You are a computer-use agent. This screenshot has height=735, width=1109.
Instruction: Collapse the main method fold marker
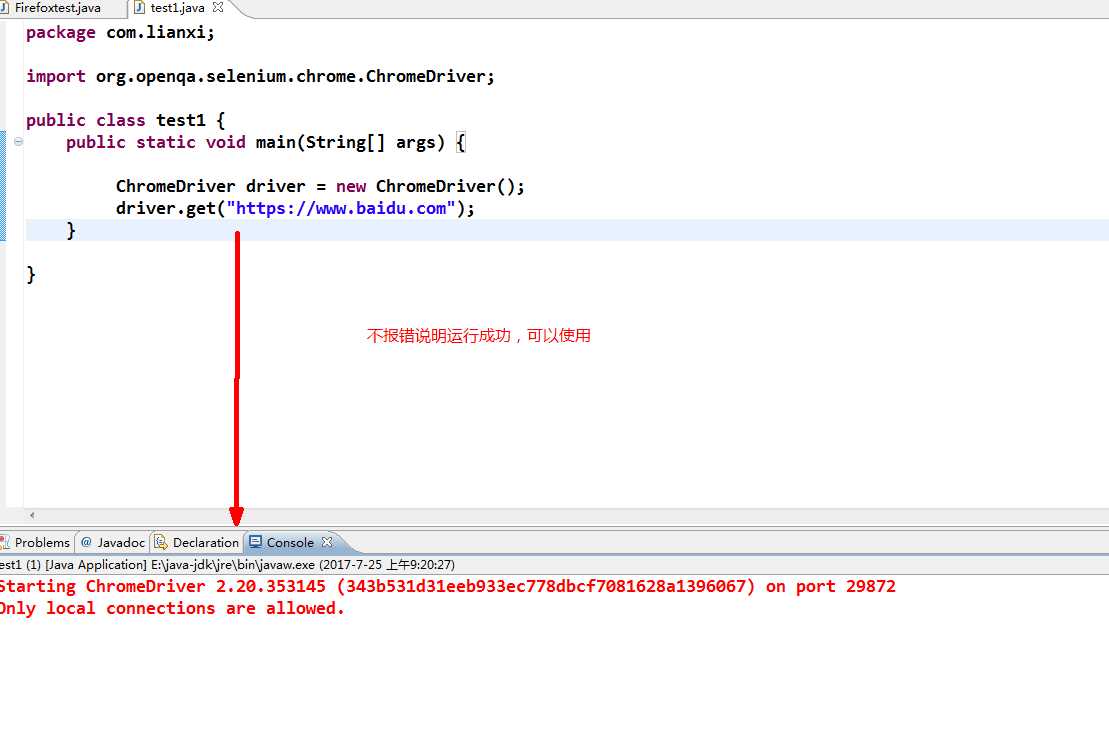18,141
